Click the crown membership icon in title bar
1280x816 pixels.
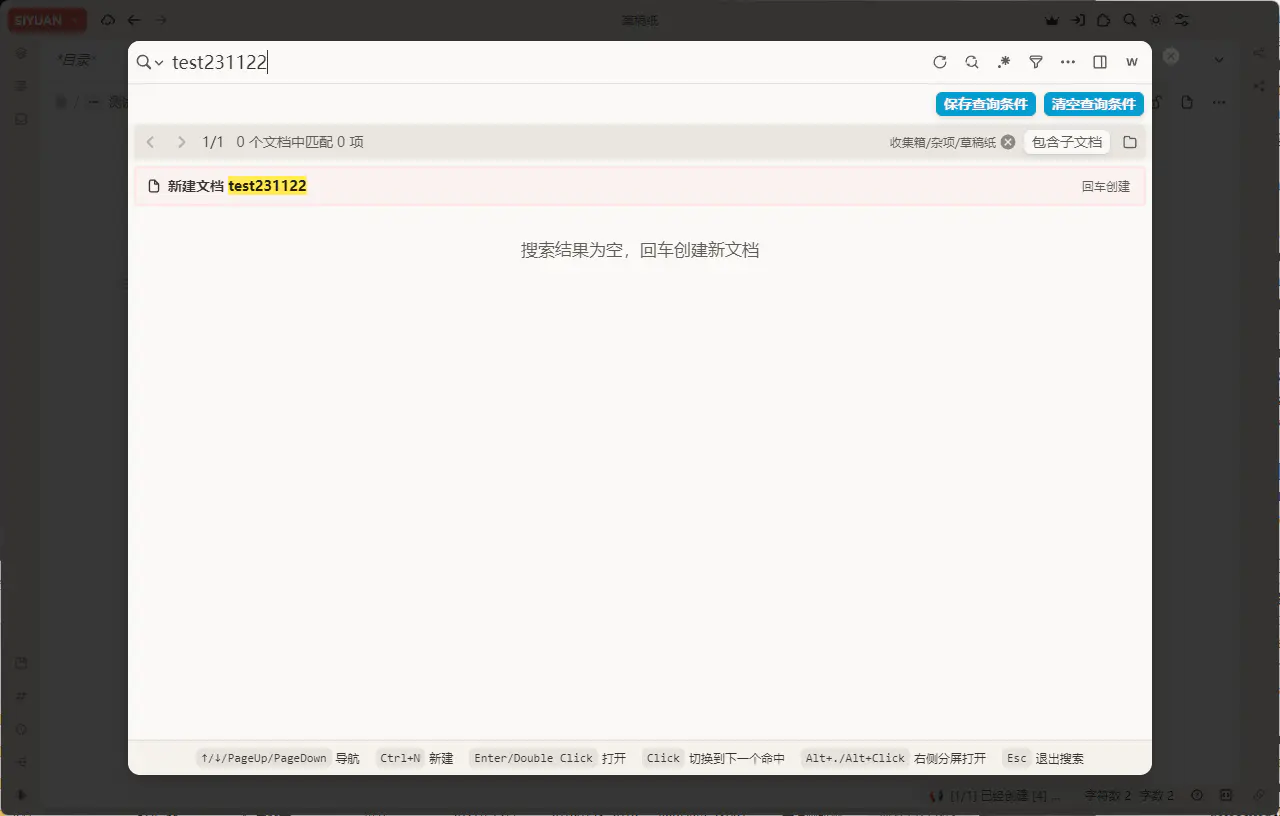[1051, 20]
